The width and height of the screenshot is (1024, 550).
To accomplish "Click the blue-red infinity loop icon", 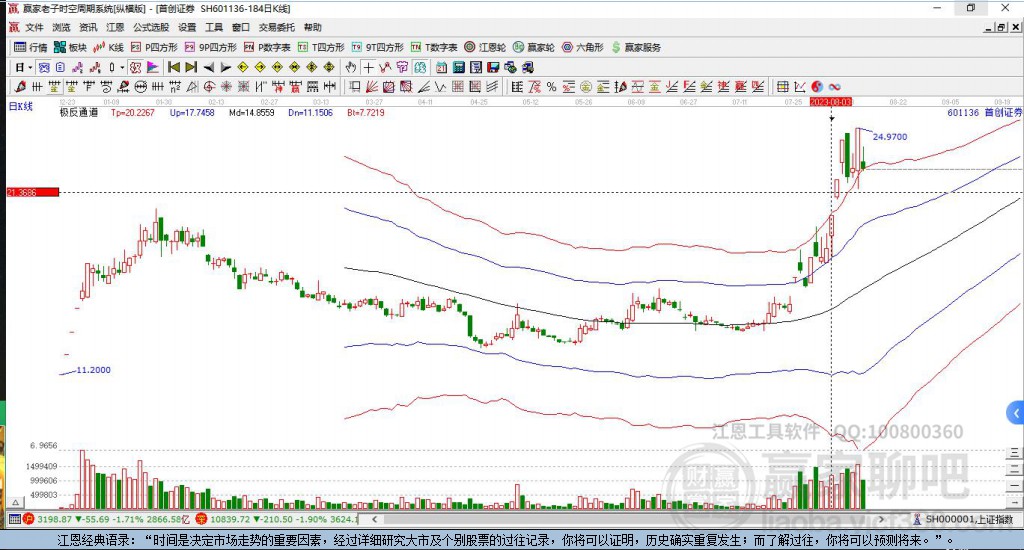I will [834, 86].
